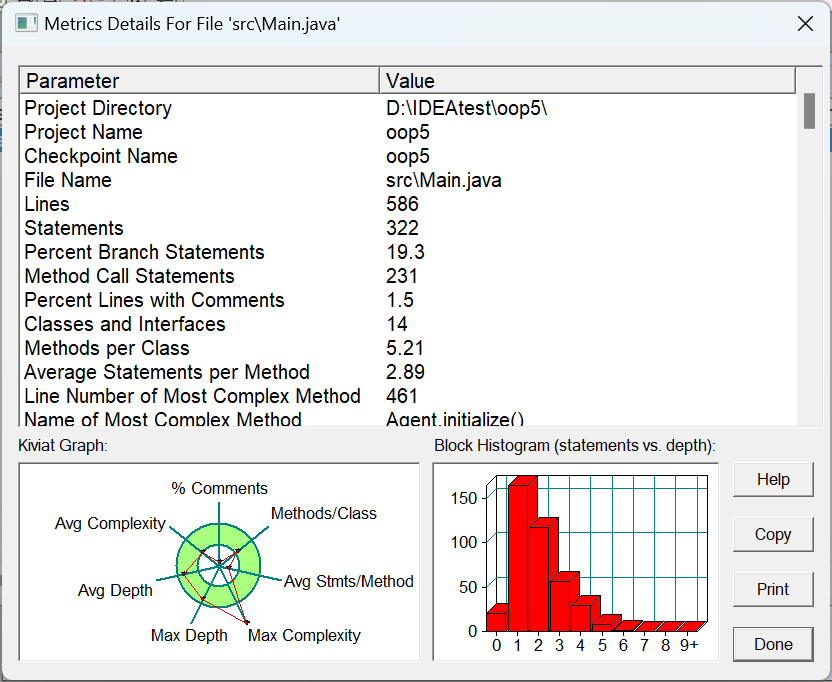Screen dimensions: 832x682
Task: Click the Agent.initialize() value
Action: tap(455, 419)
